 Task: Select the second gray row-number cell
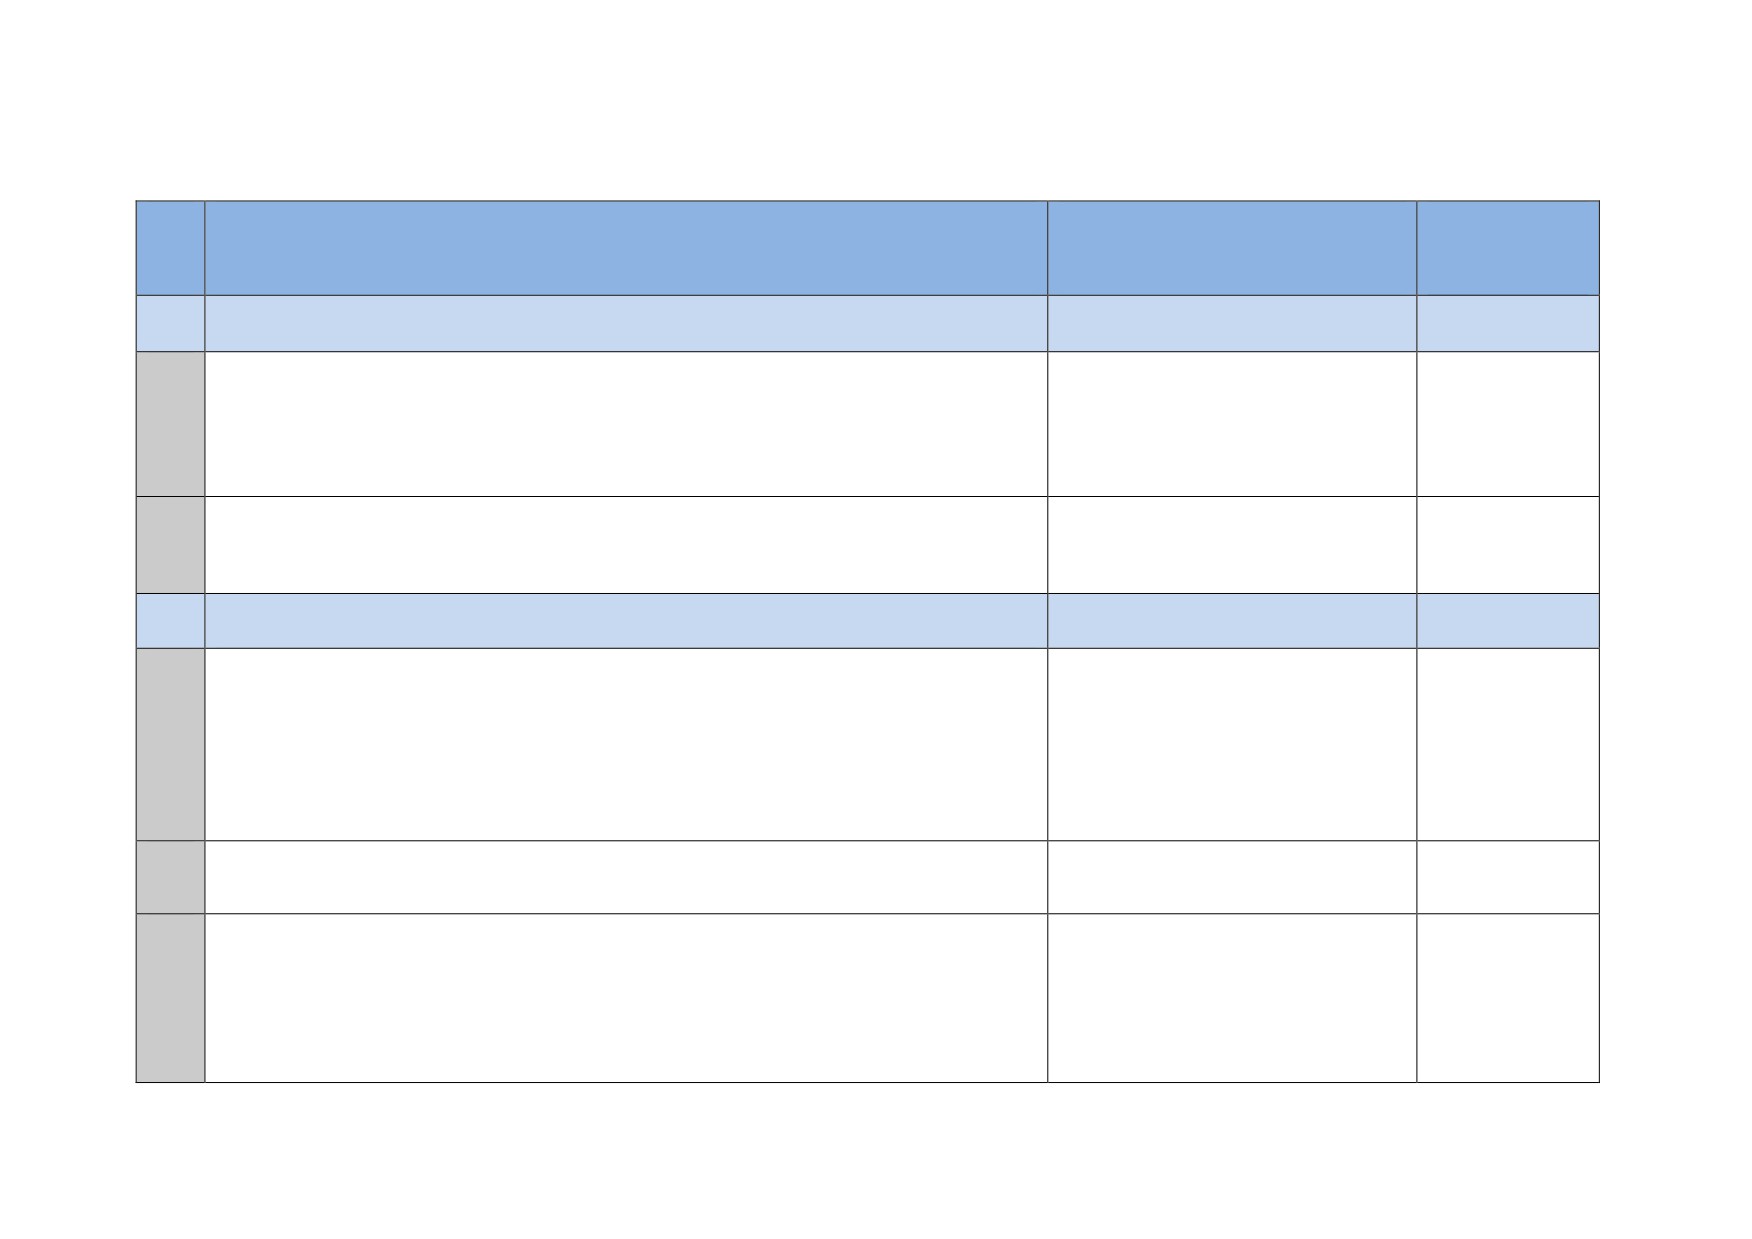[x=170, y=545]
